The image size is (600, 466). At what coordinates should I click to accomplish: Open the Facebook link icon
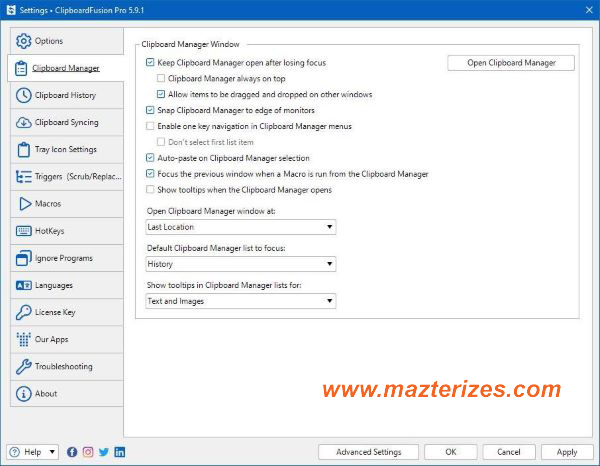pyautogui.click(x=72, y=452)
